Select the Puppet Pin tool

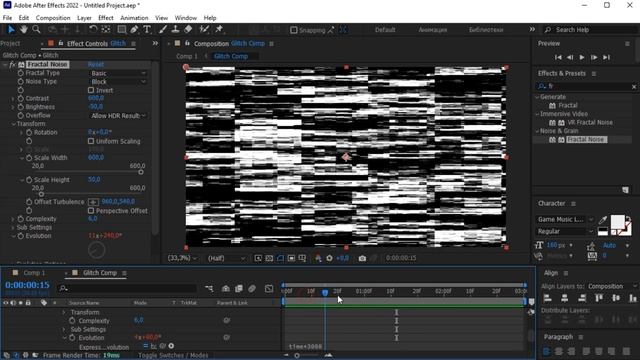click(219, 29)
